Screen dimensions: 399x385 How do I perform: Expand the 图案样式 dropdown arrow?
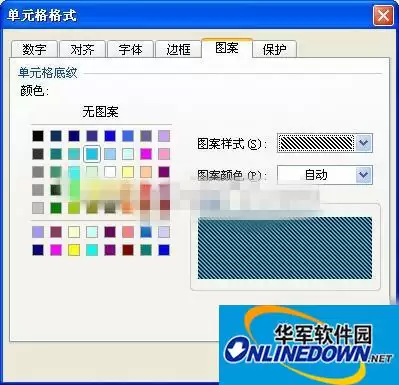pyautogui.click(x=363, y=143)
